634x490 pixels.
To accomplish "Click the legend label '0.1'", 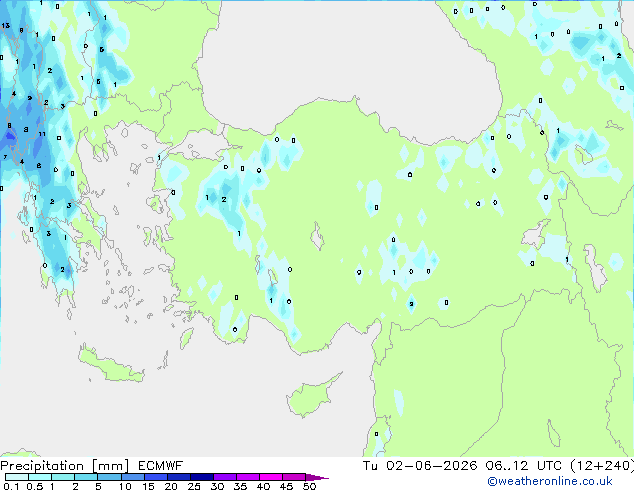I will (x=11, y=486).
